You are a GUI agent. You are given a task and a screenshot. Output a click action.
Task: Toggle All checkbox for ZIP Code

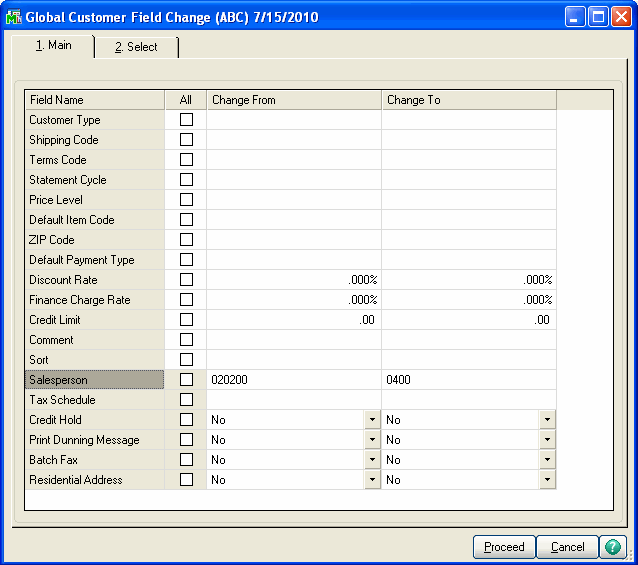186,240
